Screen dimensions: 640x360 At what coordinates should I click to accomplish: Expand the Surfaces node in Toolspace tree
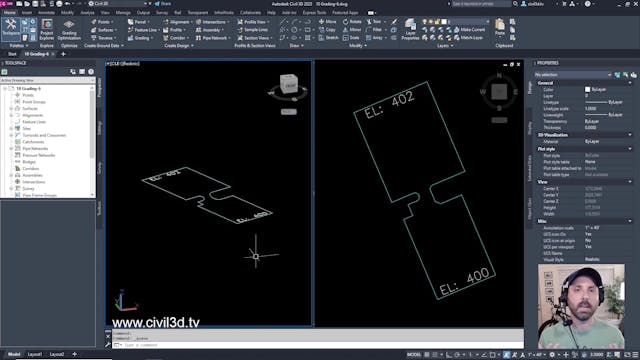(x=11, y=109)
